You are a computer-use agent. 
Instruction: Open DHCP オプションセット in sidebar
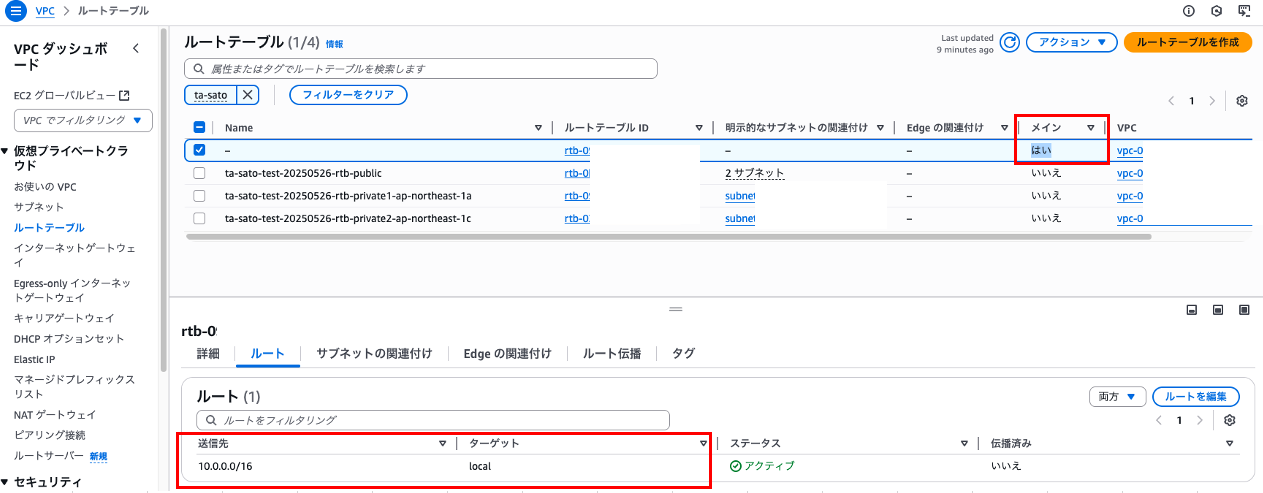[69, 338]
